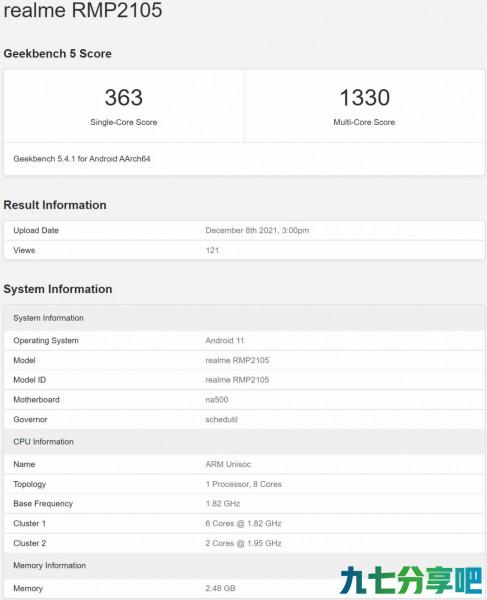Click the System Information table header
Viewport: 487px width, 600px height.
[x=48, y=318]
